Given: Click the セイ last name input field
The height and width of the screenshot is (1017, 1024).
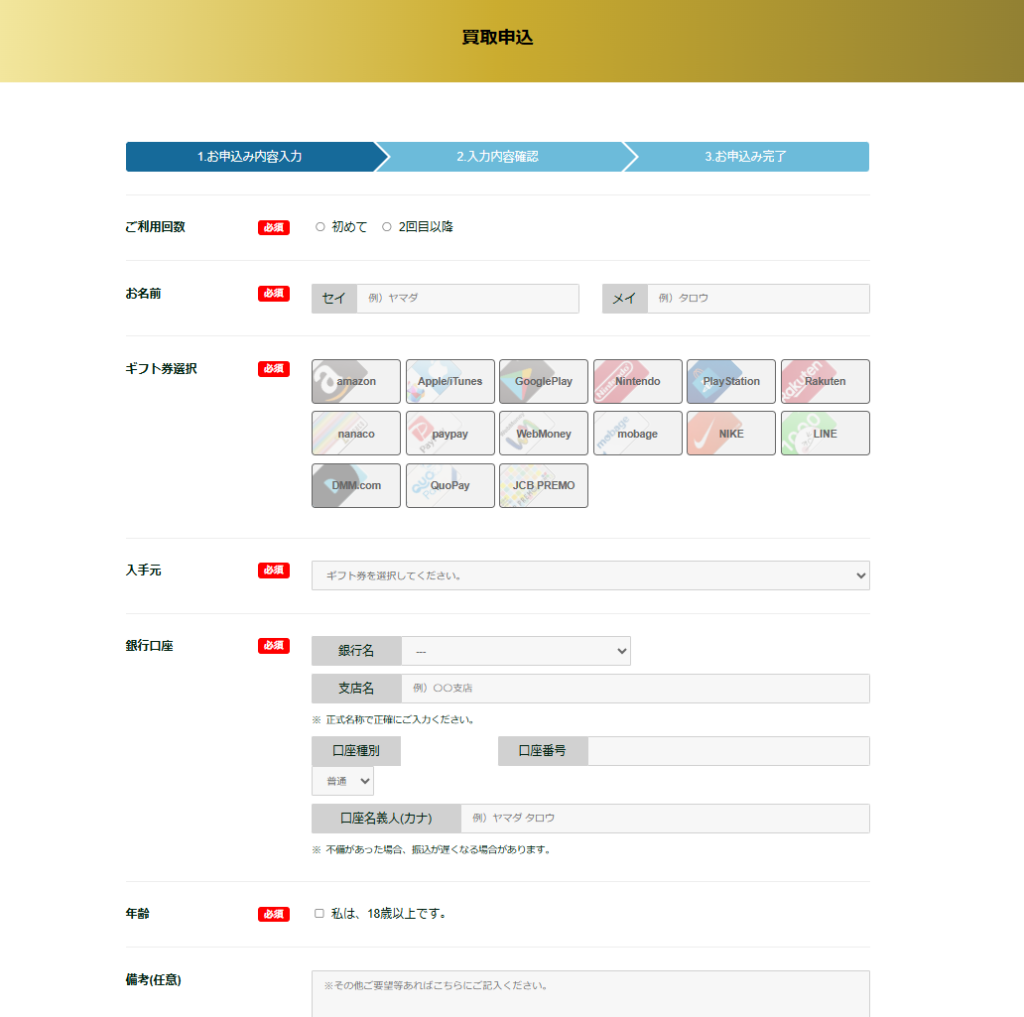Looking at the screenshot, I should pos(468,299).
